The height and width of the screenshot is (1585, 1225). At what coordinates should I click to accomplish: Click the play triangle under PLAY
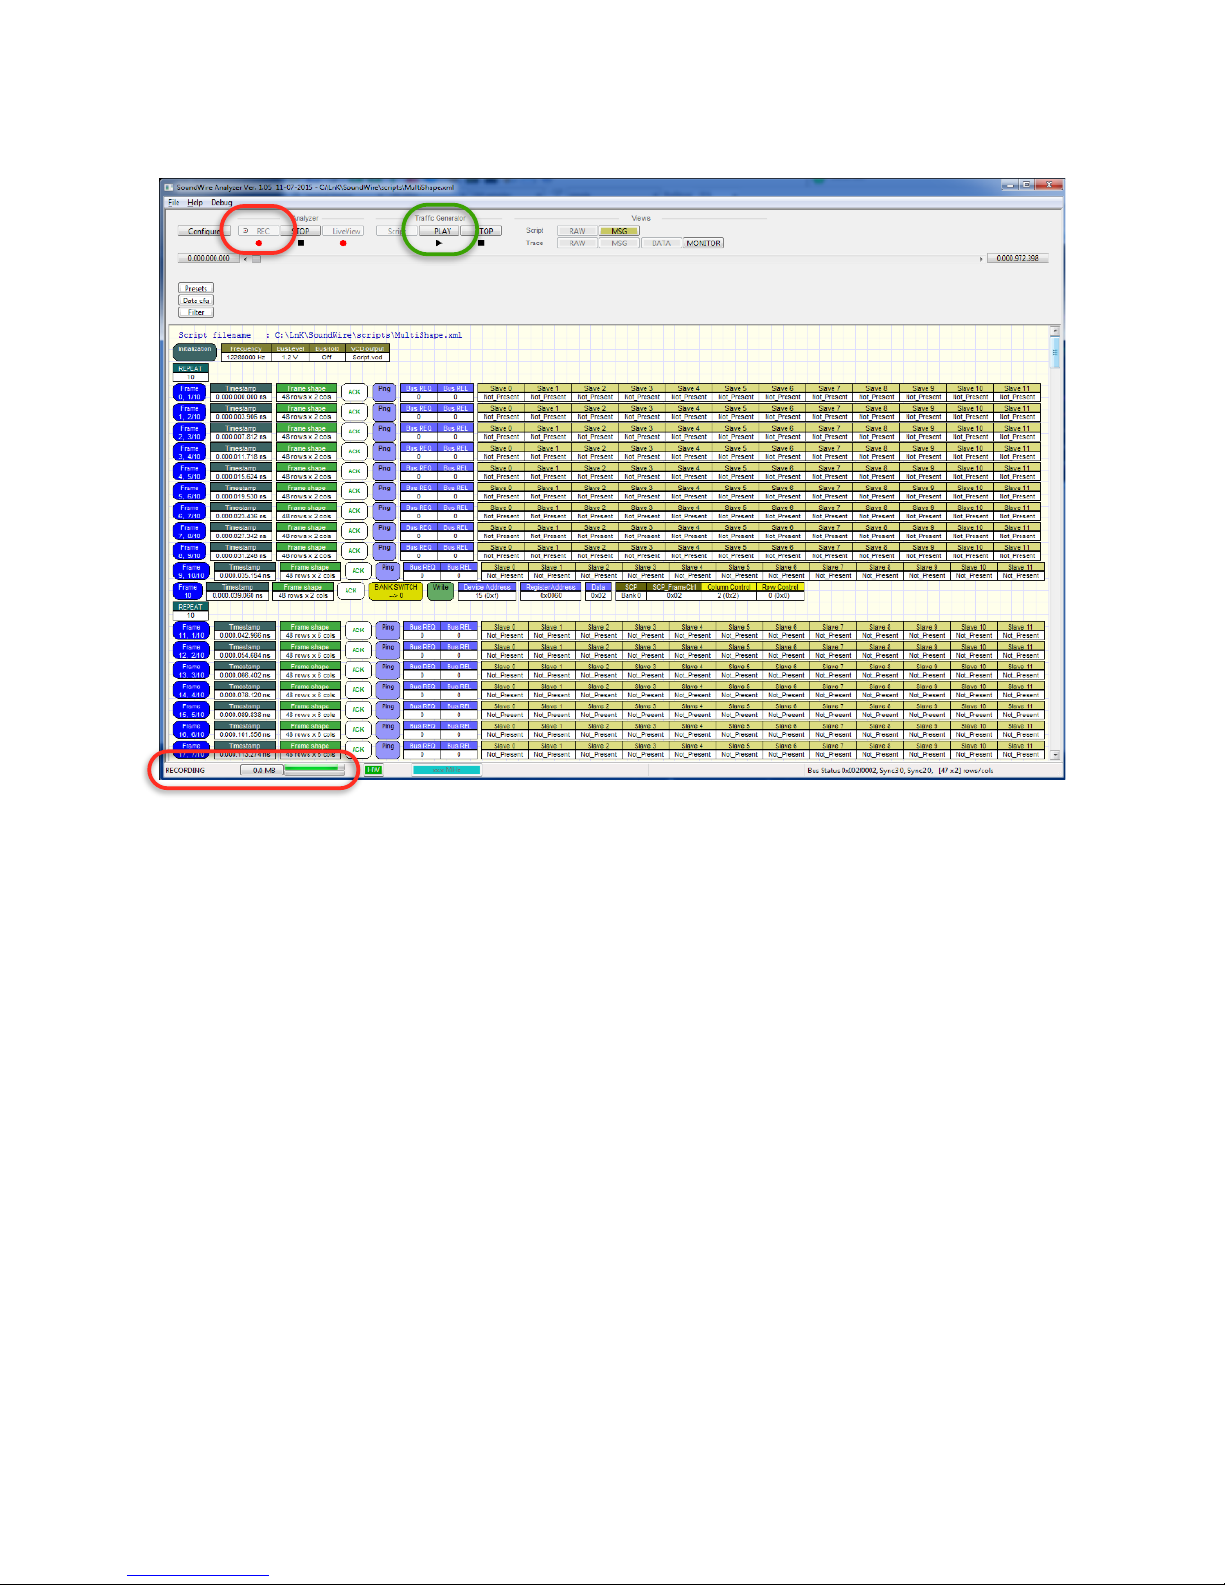click(x=439, y=243)
